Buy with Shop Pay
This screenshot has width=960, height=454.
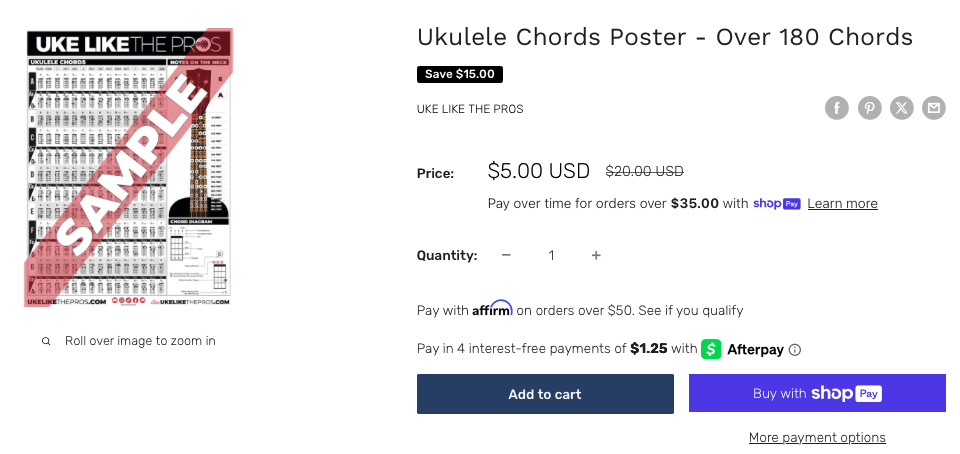(817, 394)
